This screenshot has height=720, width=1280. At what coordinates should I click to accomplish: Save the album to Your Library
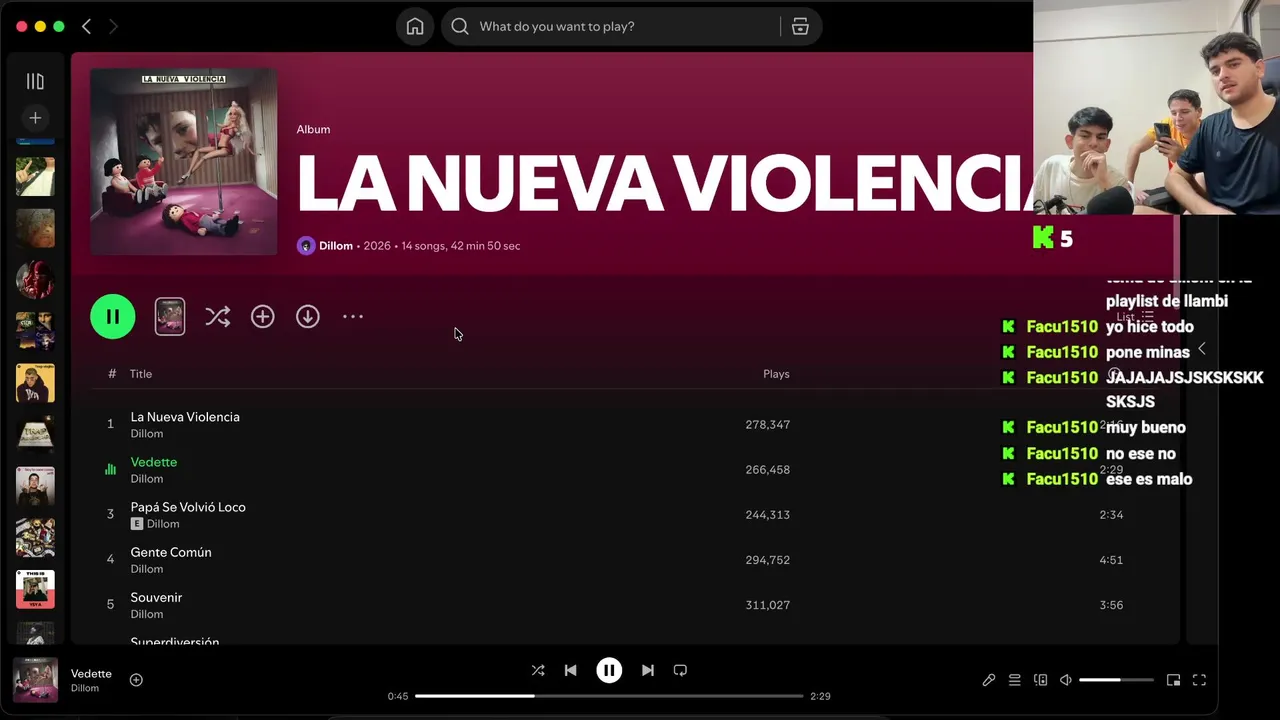click(x=262, y=316)
